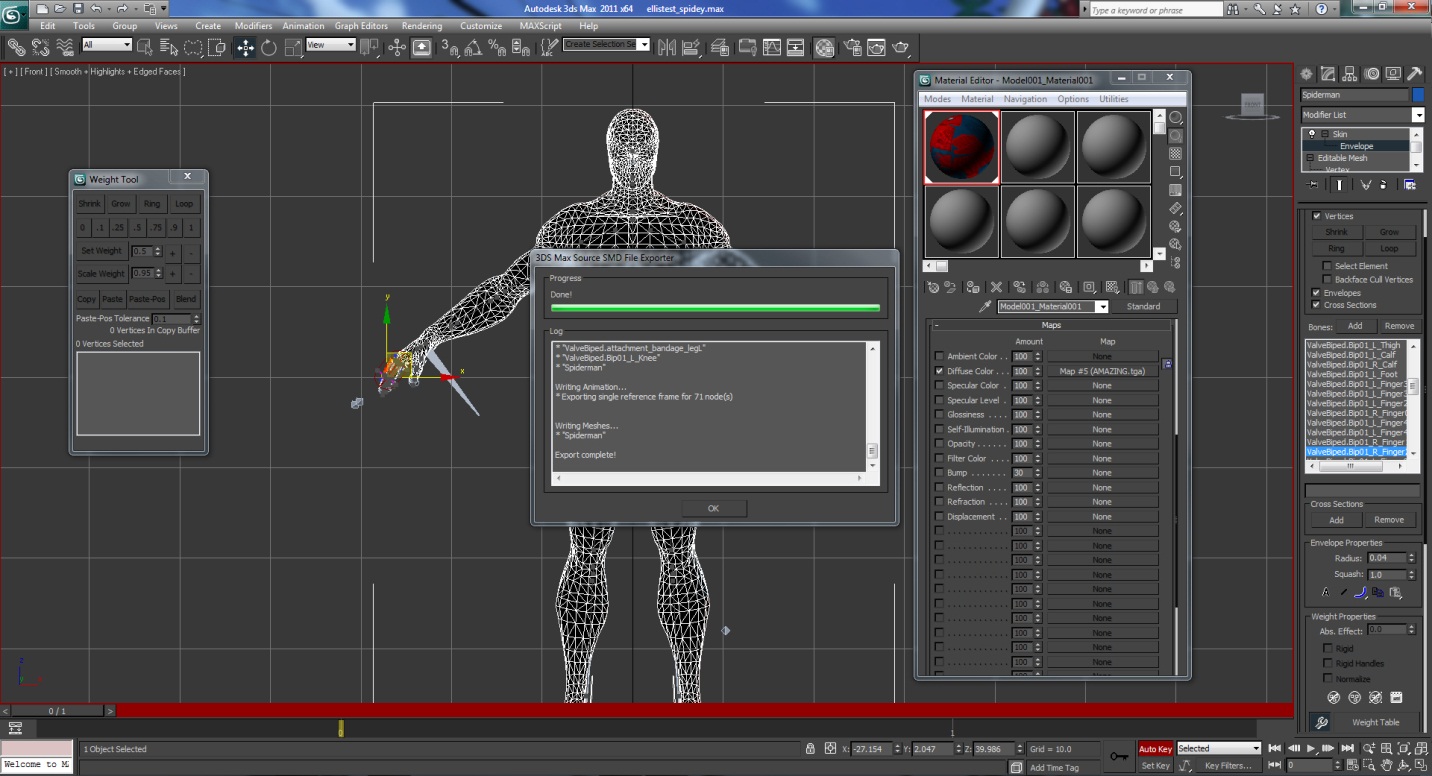Click the Spiderman object color swatch
1432x776 pixels.
click(1417, 95)
